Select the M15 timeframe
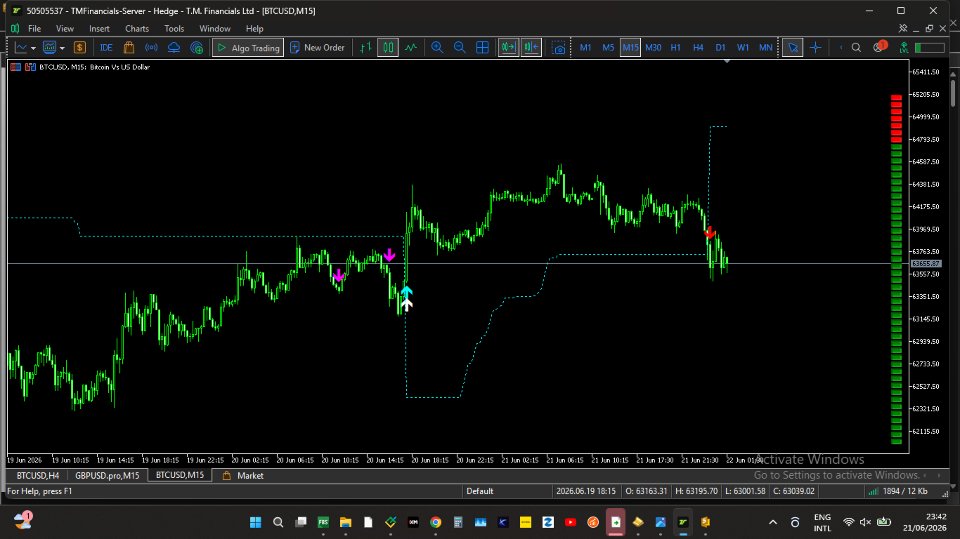 [x=630, y=47]
